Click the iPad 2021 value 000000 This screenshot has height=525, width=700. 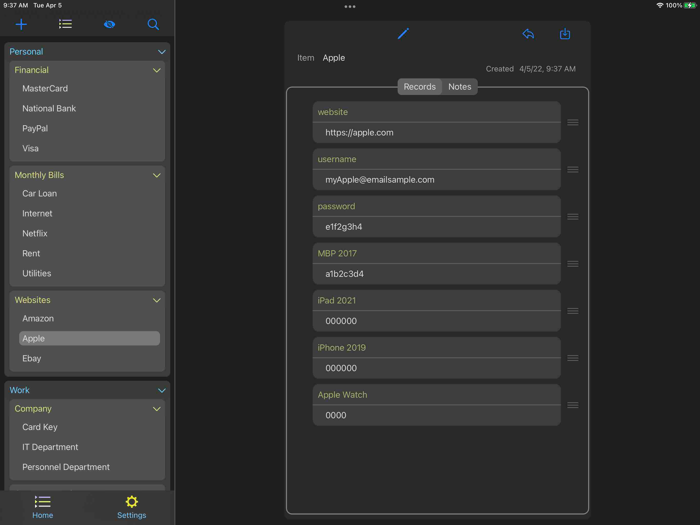(x=341, y=321)
